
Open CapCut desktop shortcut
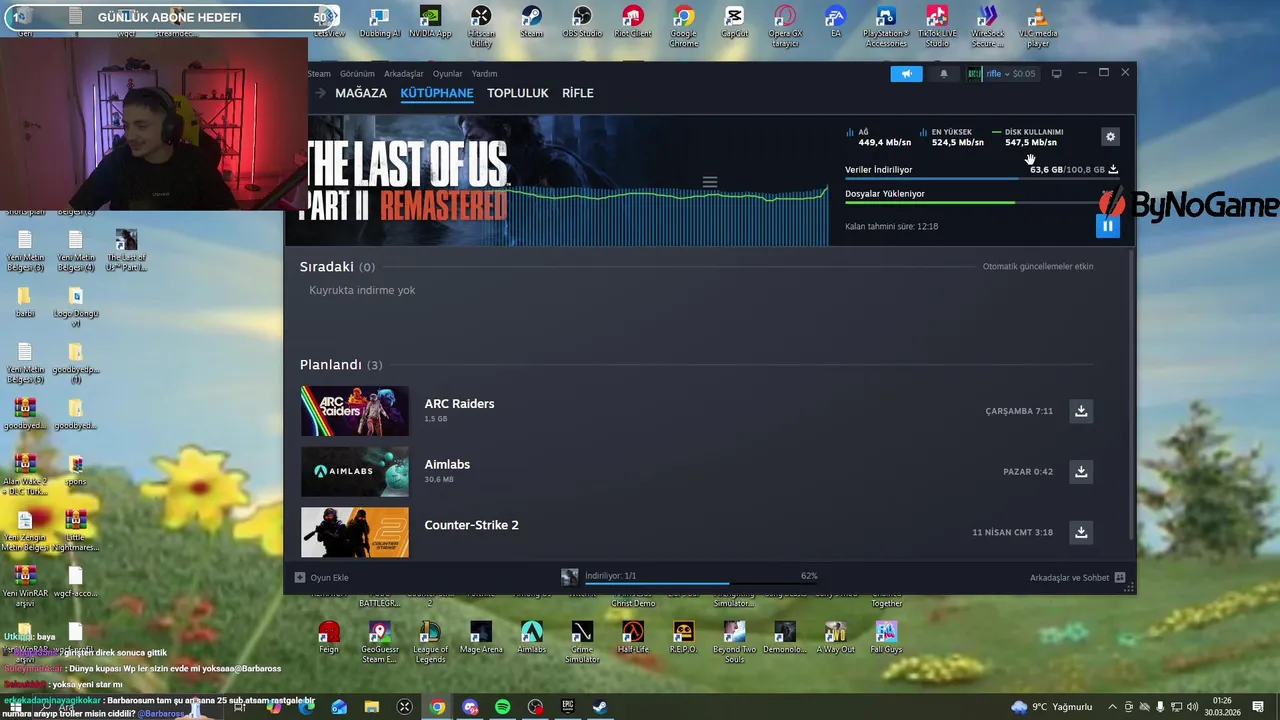click(x=734, y=23)
